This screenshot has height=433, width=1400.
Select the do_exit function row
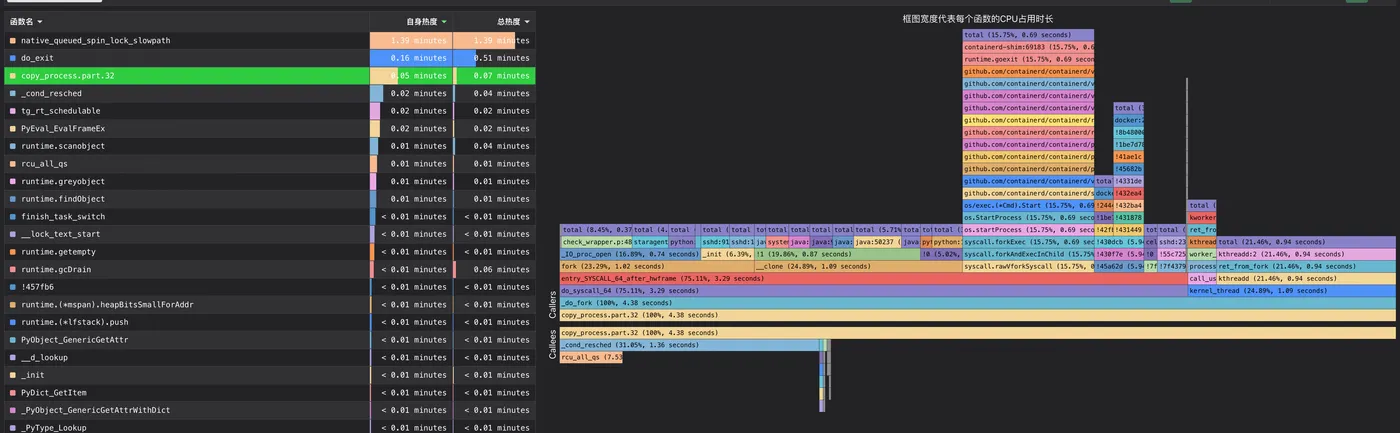tap(269, 58)
